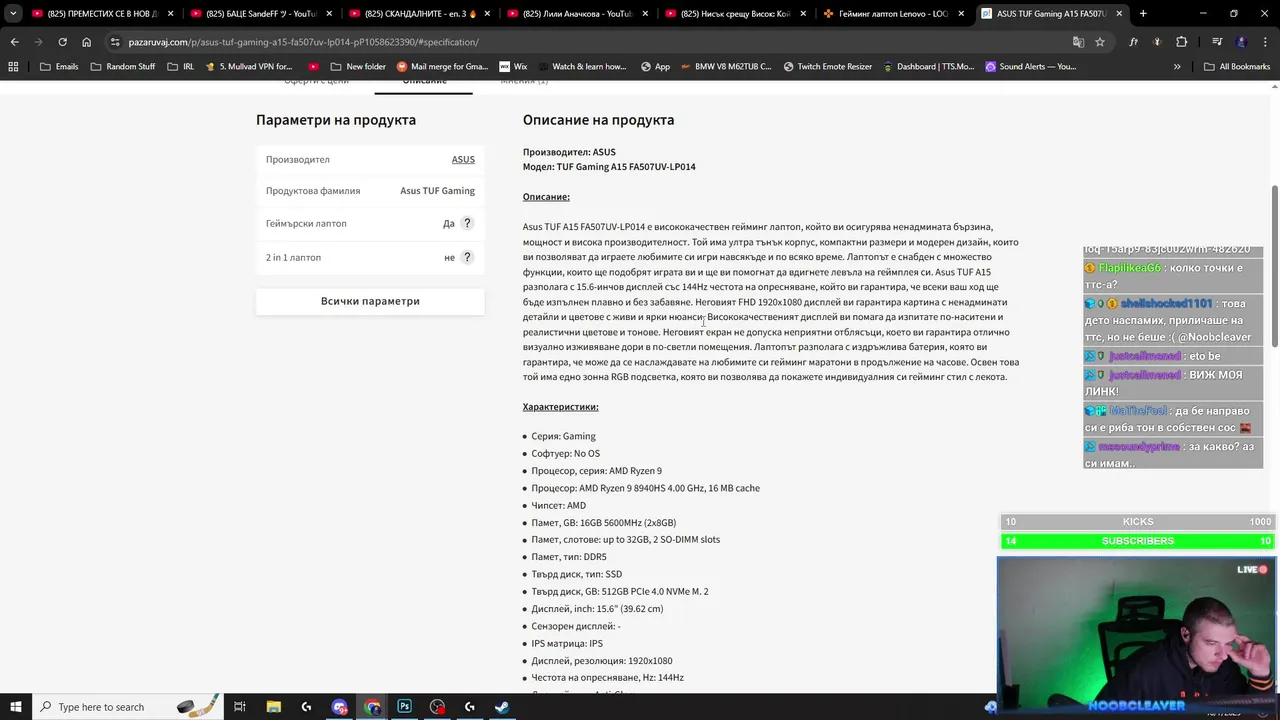Screen dimensions: 1280x720
Task: Click the help icon next to 2 in 1 лаптоп
Action: click(466, 257)
